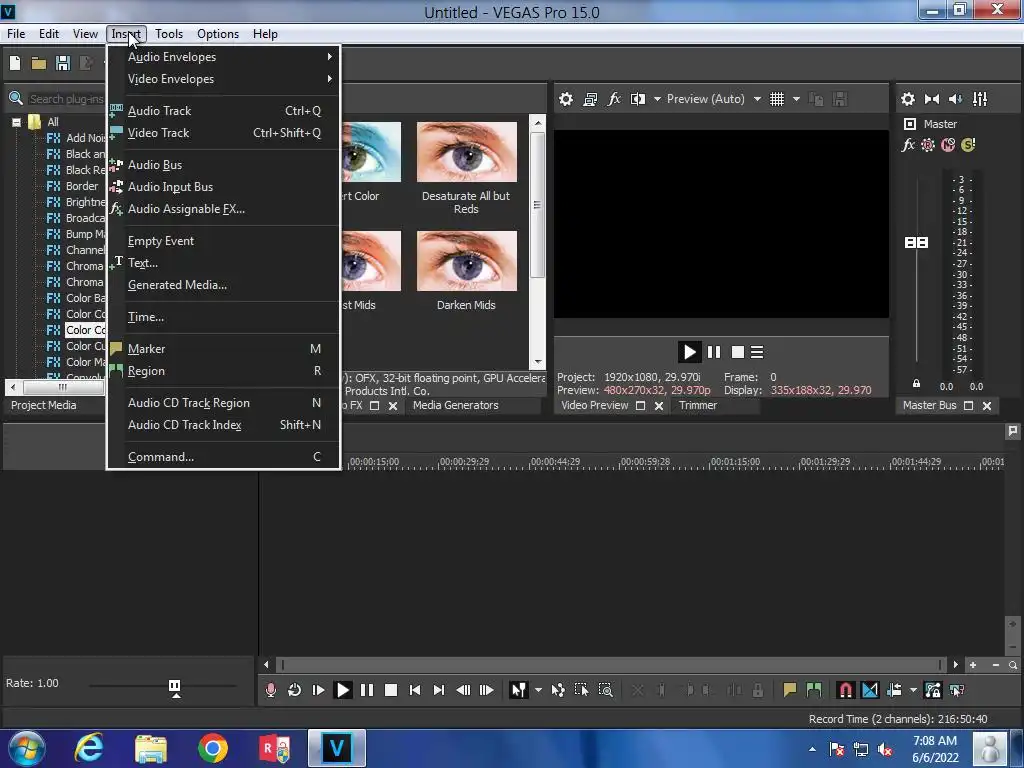Toggle the Auto Ripple icon
Screen dimensions: 1024x768
[x=894, y=690]
